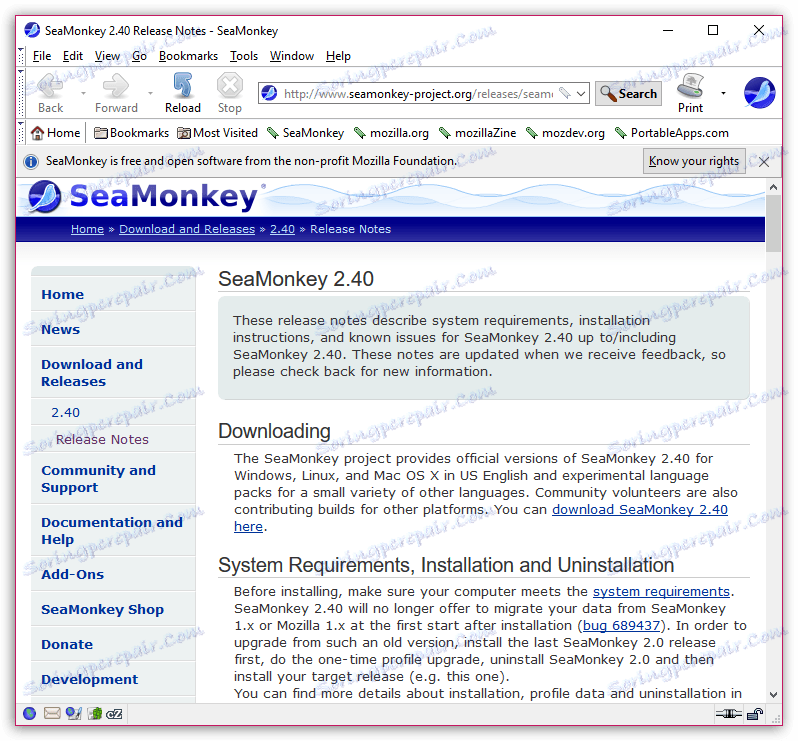Click the scrollbar up arrow

tap(773, 187)
